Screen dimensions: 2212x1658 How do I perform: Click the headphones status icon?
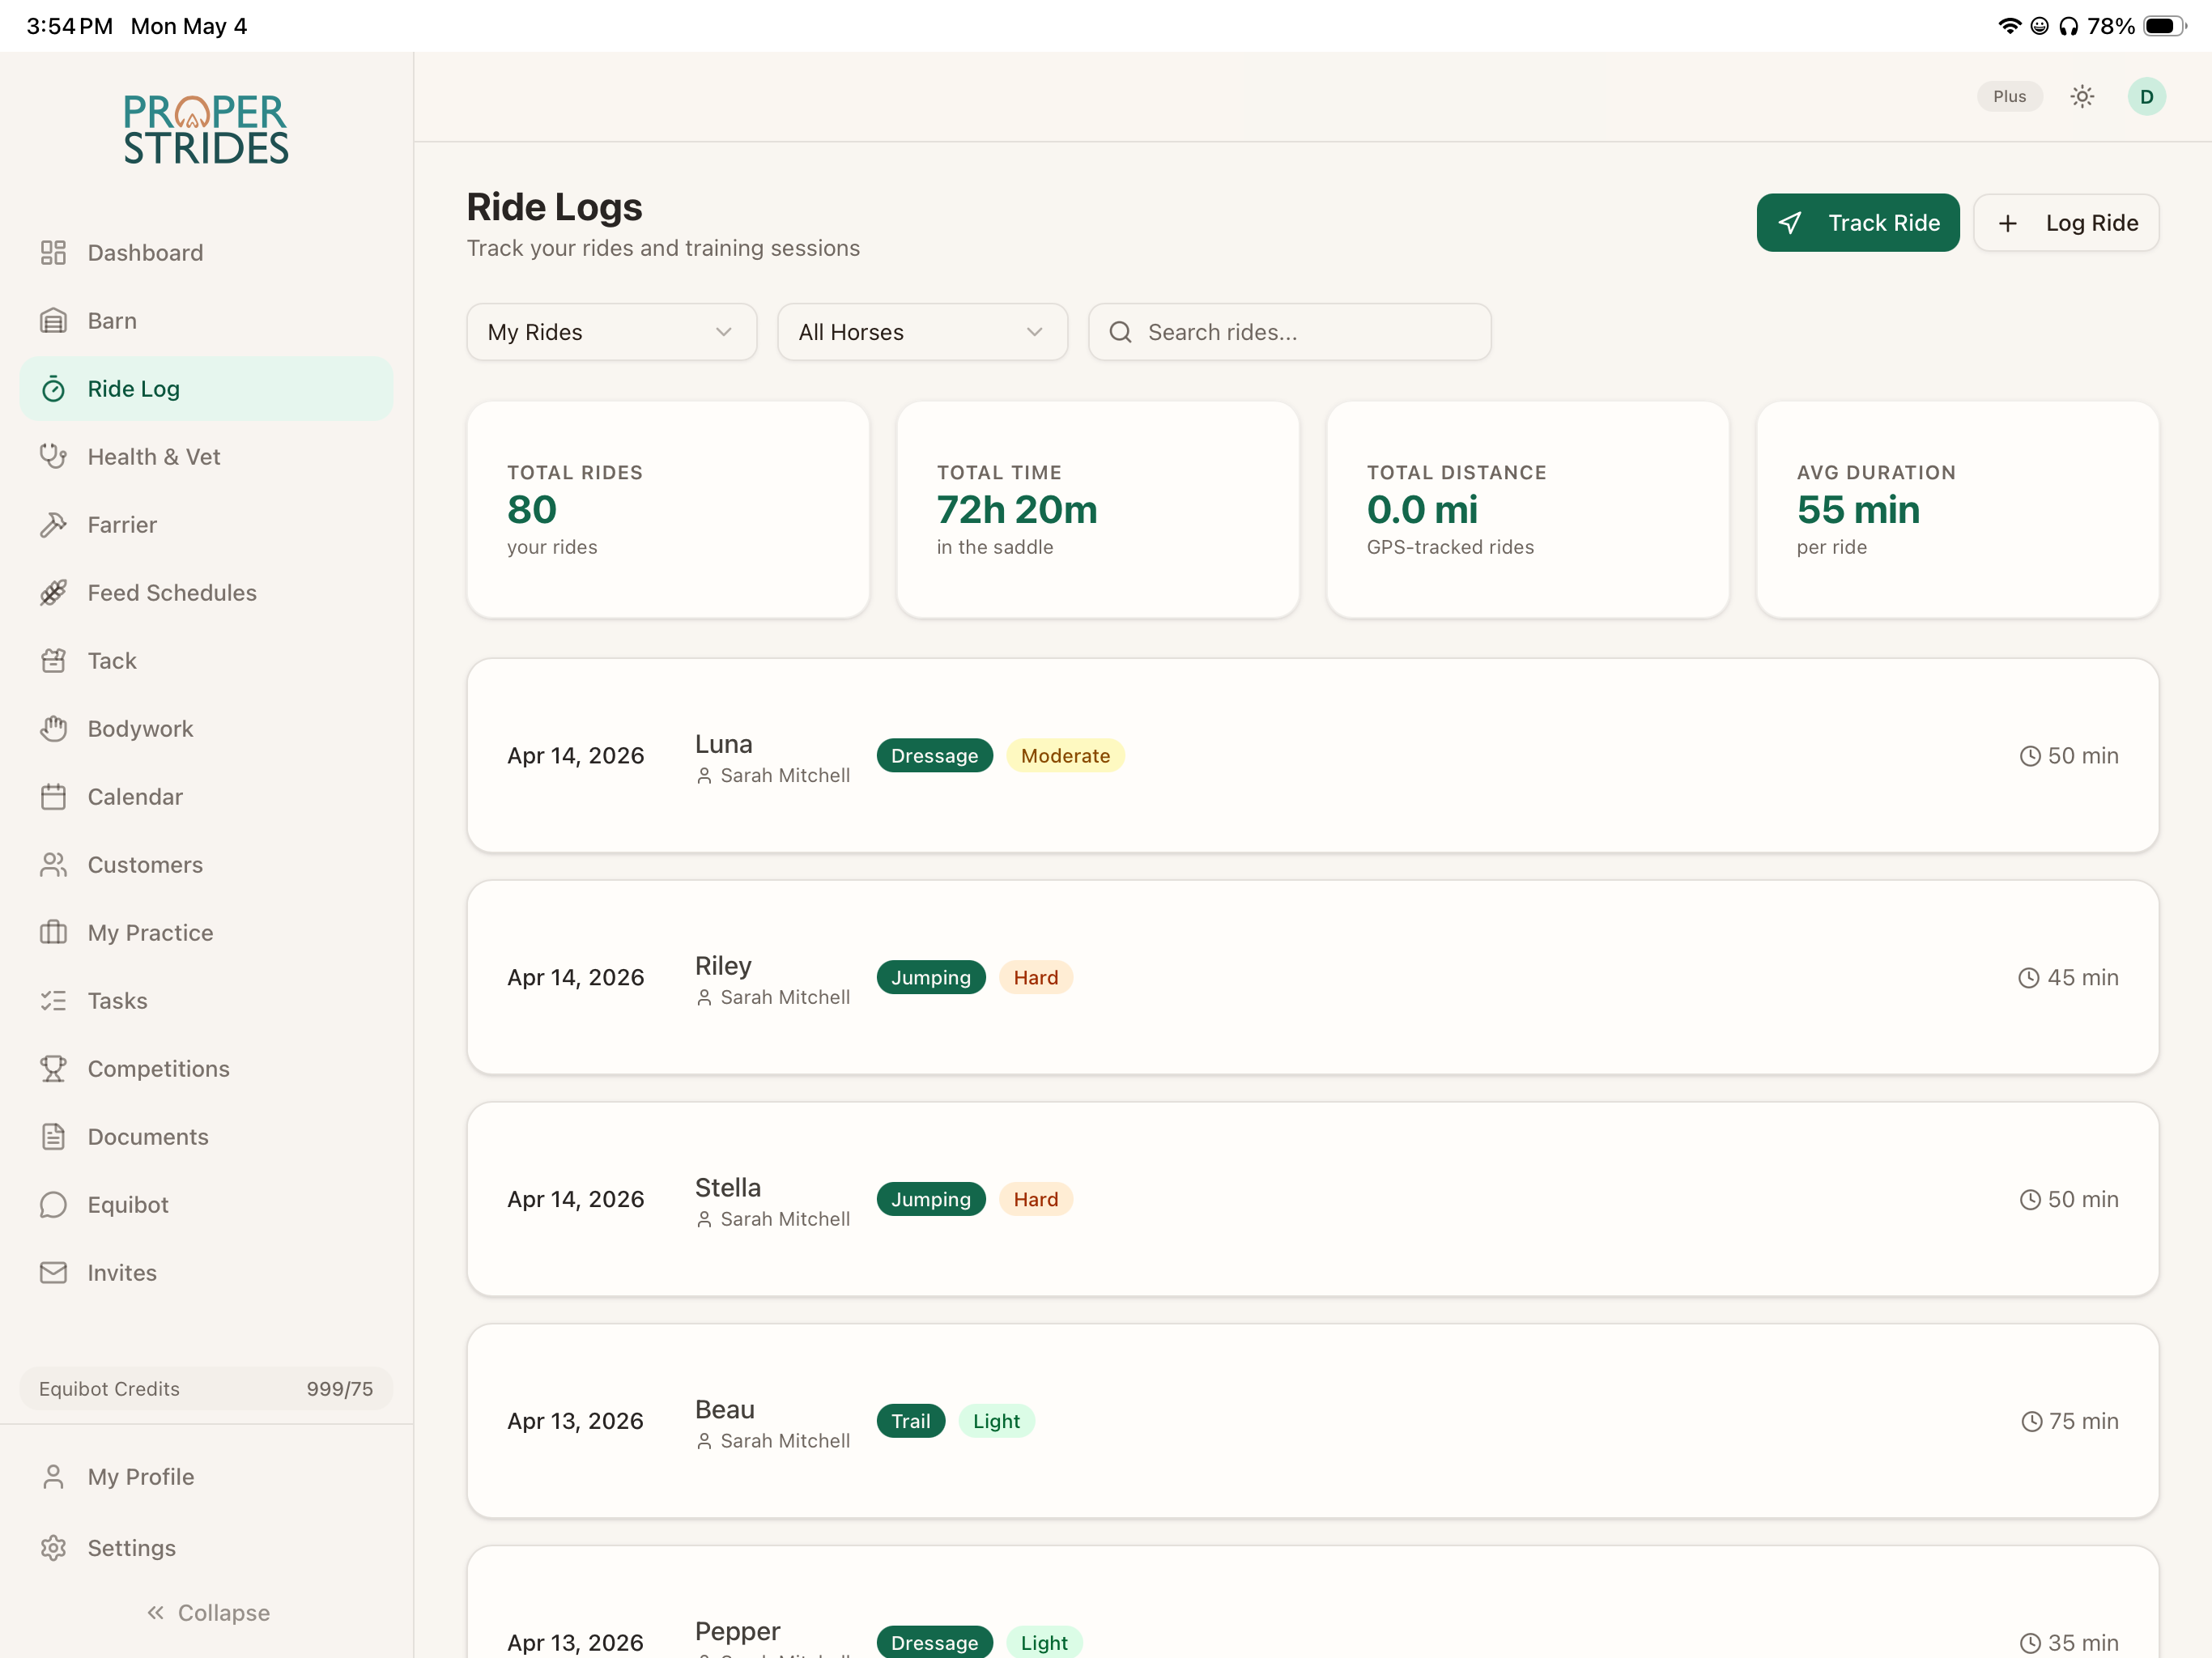click(x=2069, y=26)
